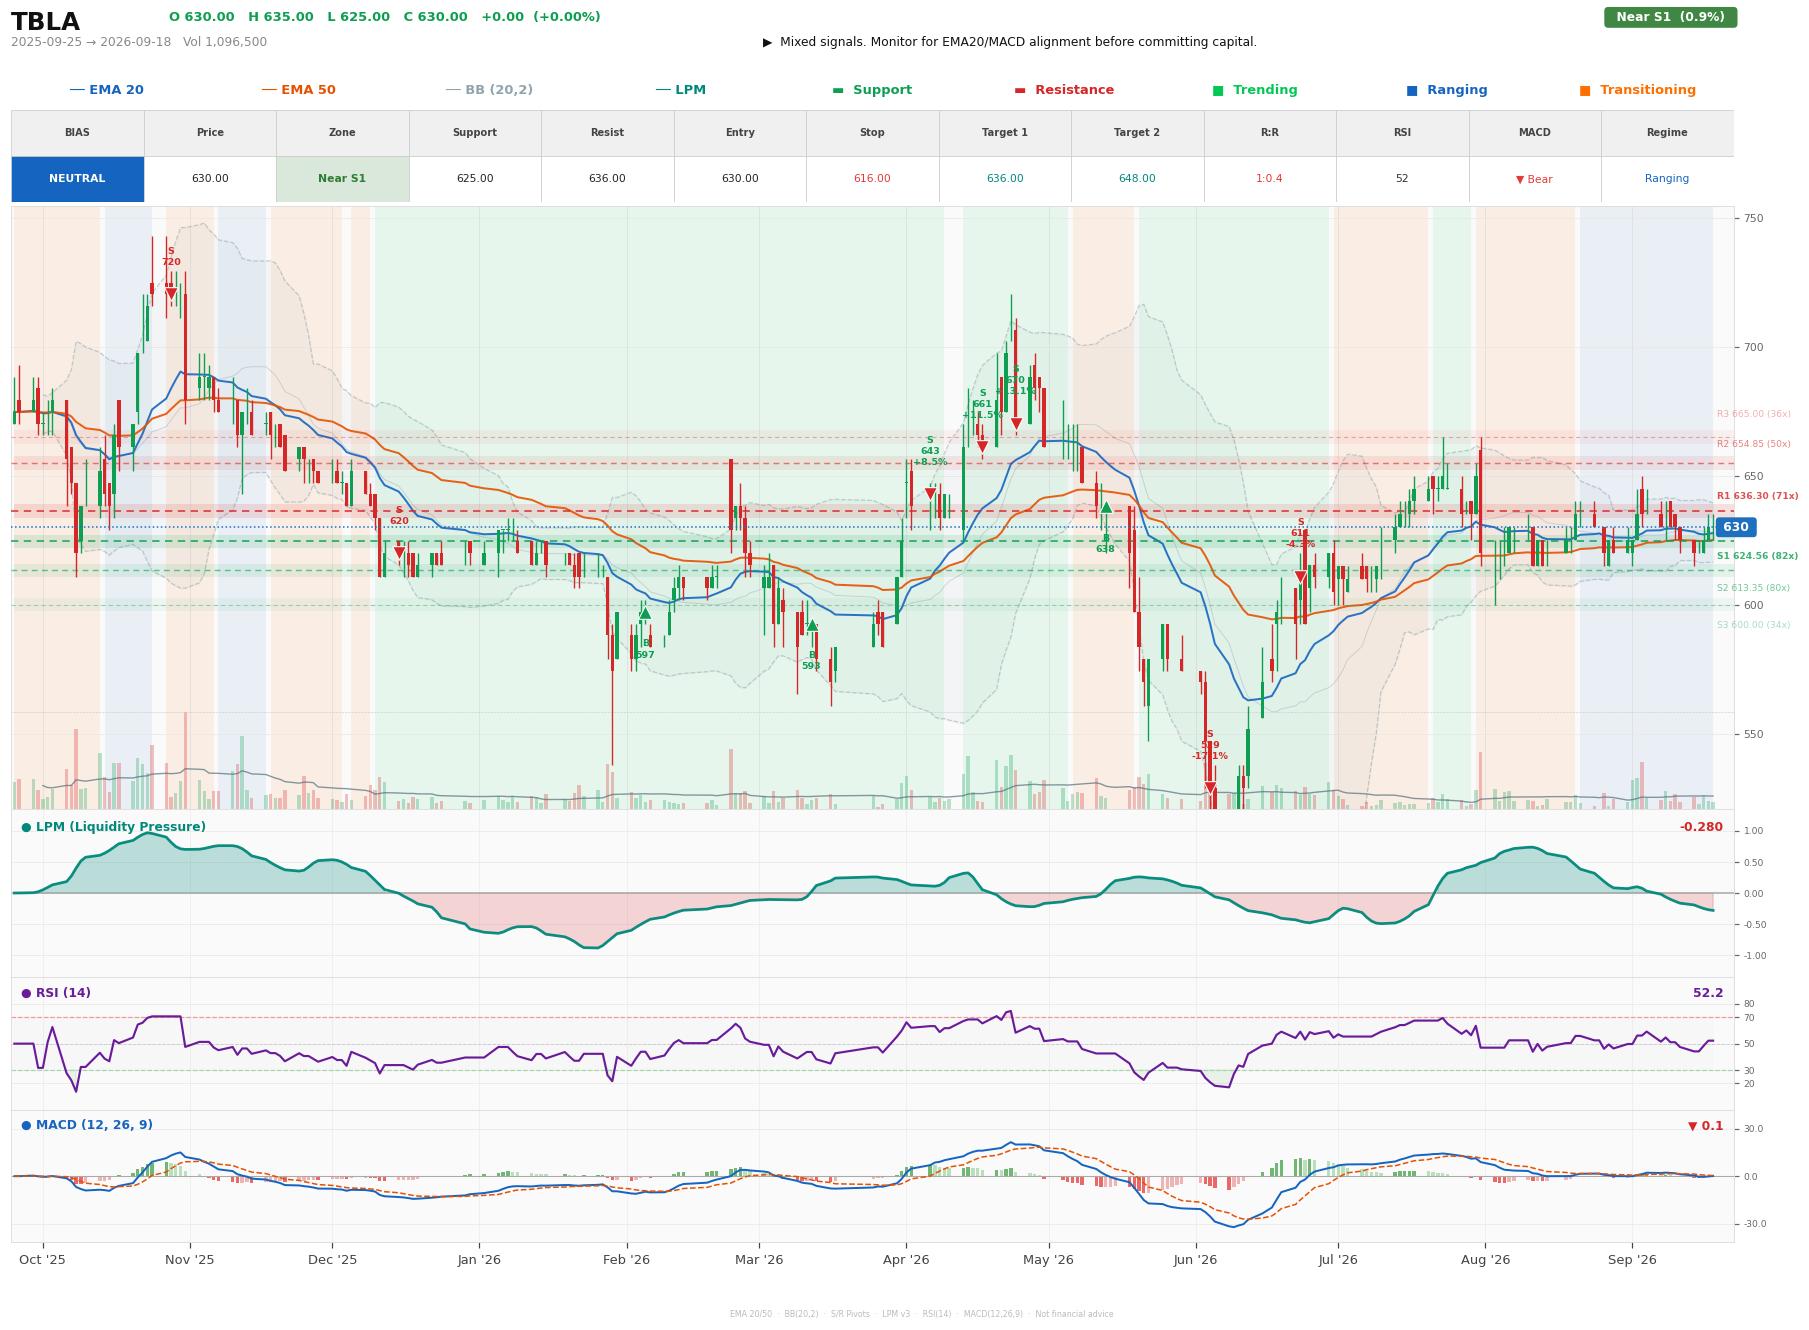This screenshot has height=1330, width=1809.
Task: Click the B 593 buy signal arrow
Action: [812, 625]
